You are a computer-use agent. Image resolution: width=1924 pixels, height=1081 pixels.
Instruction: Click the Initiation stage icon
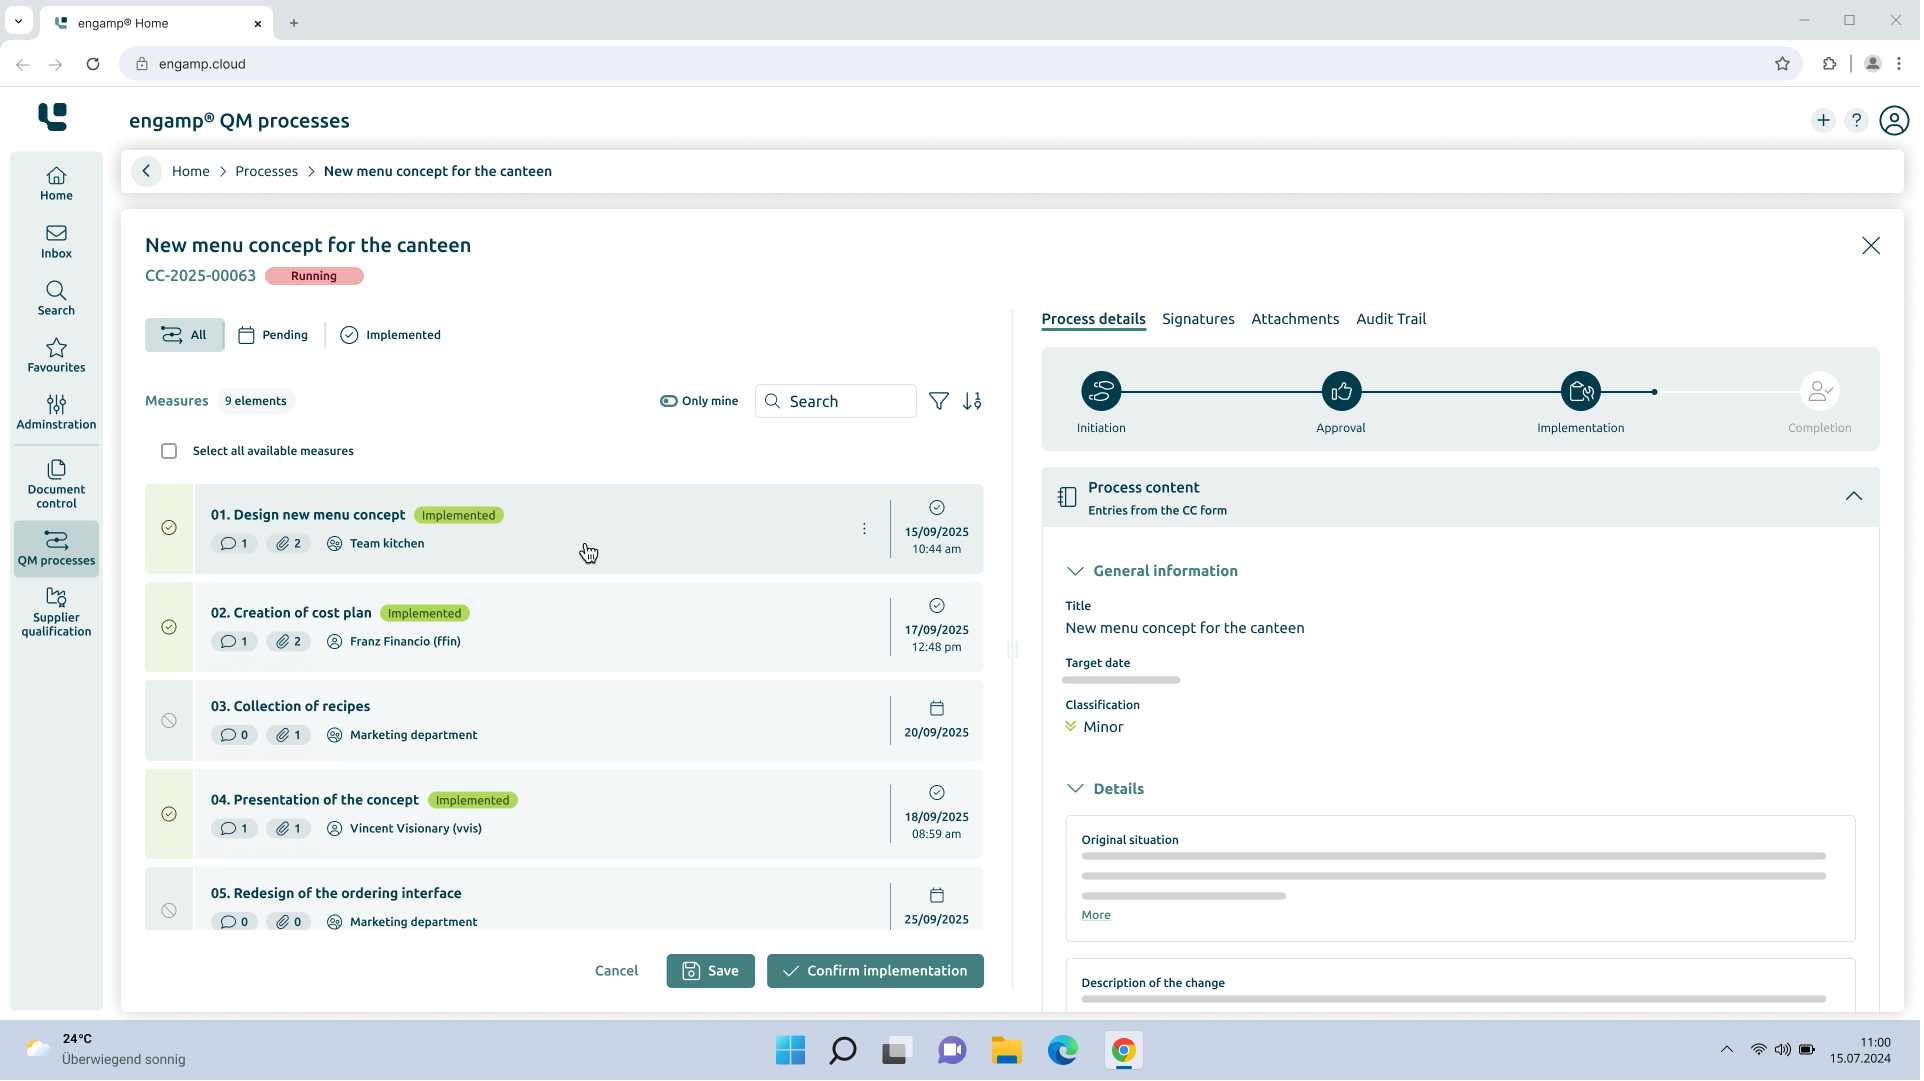1103,392
